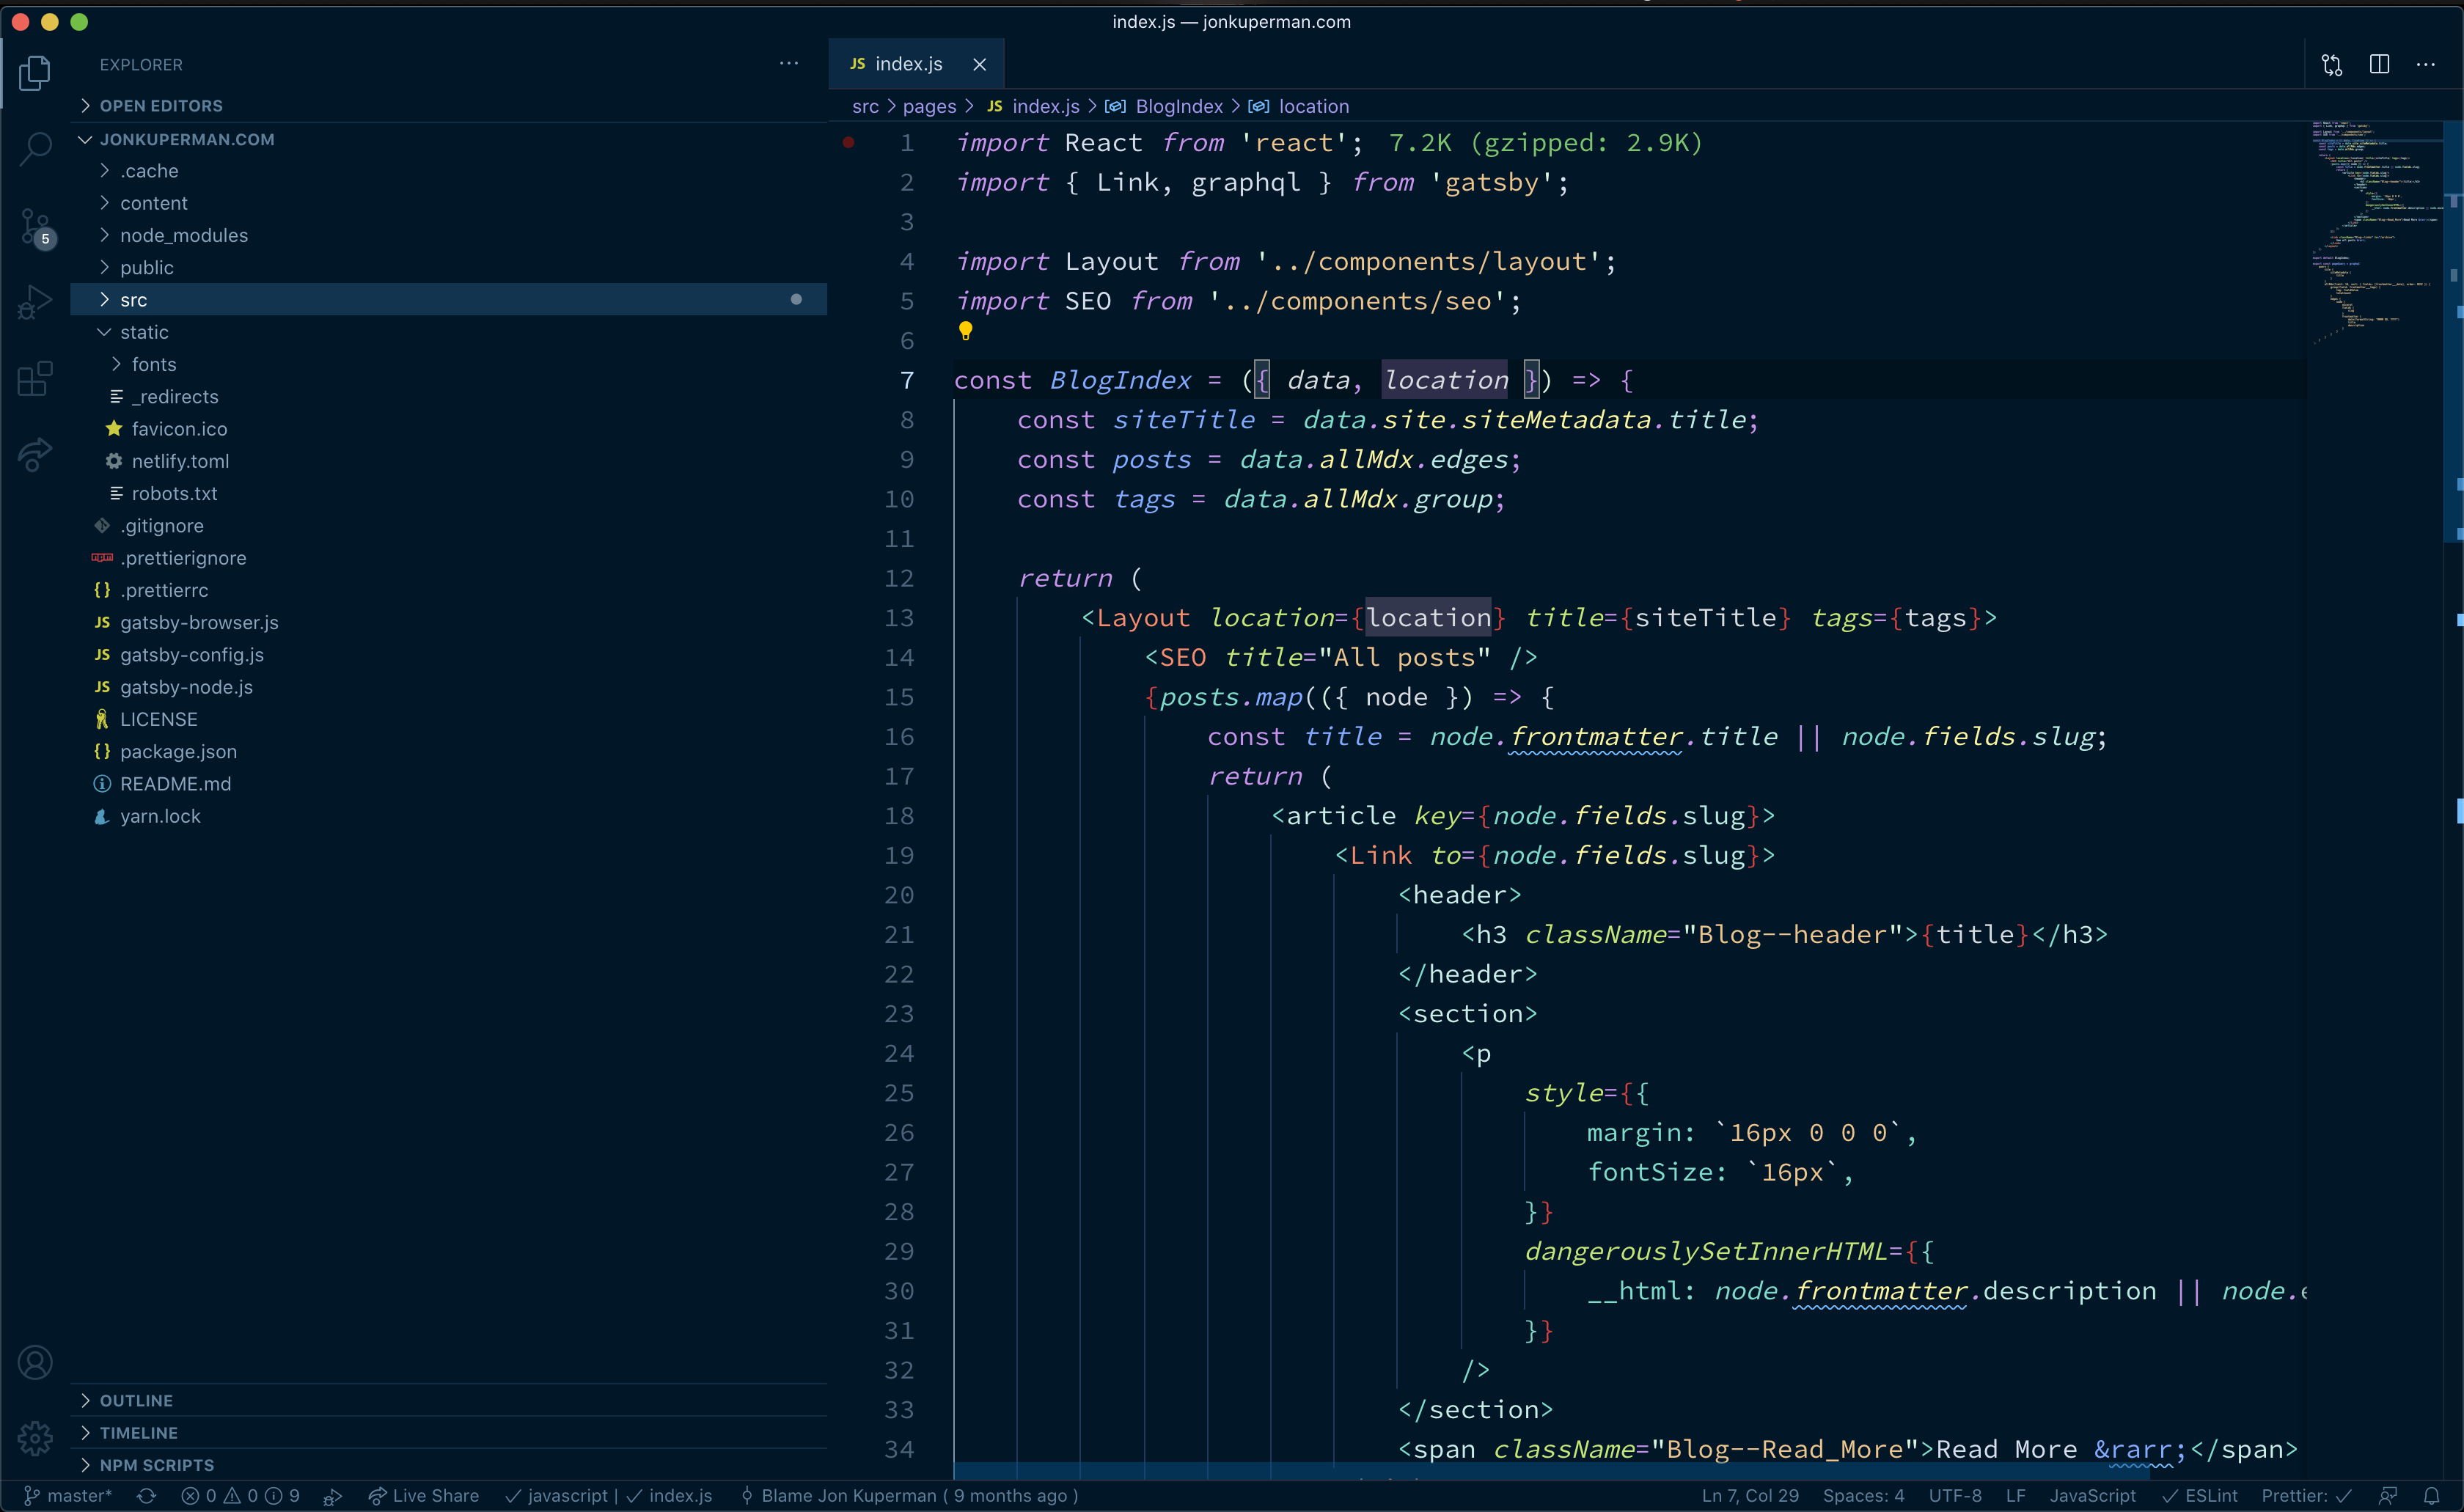Expand the Timeline panel
Screen dimensions: 2464x1512
[x=448, y=1432]
